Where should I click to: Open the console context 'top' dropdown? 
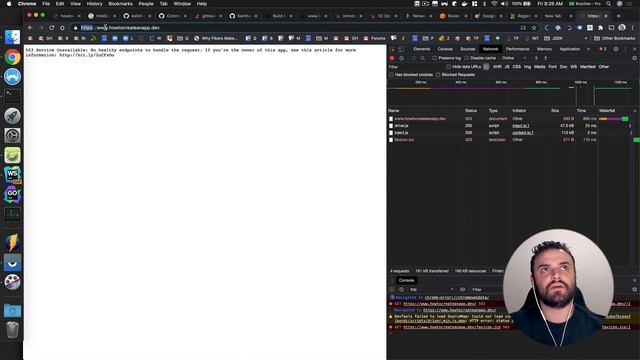click(x=431, y=289)
